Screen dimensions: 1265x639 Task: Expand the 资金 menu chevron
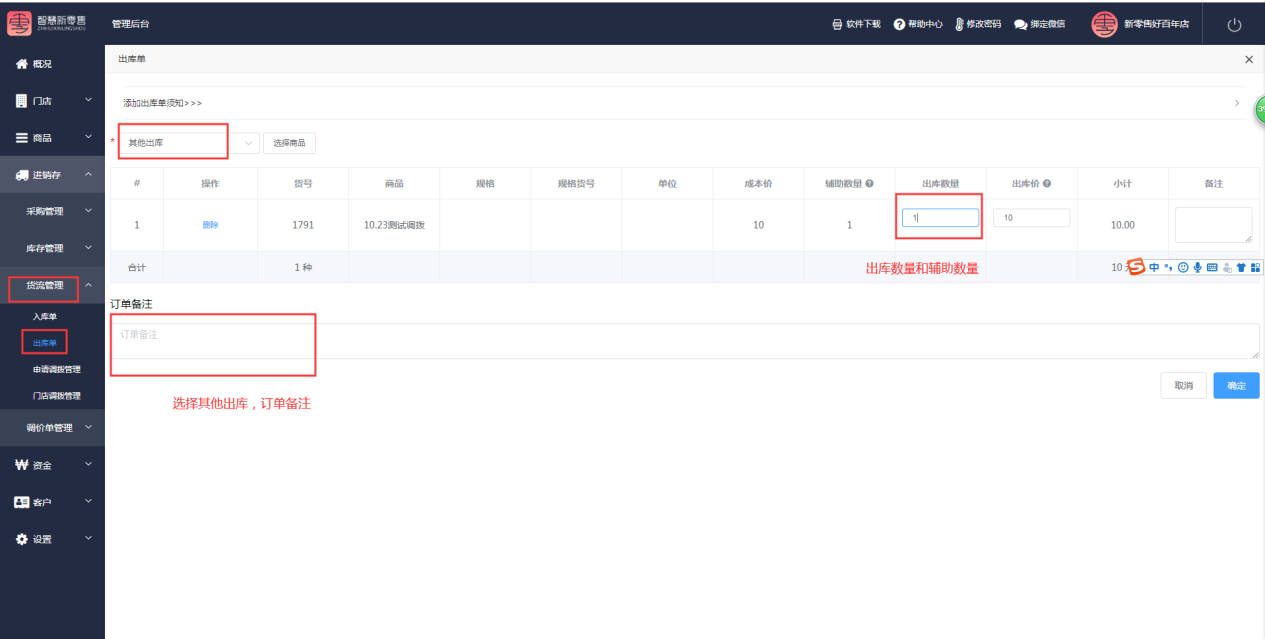[x=88, y=464]
